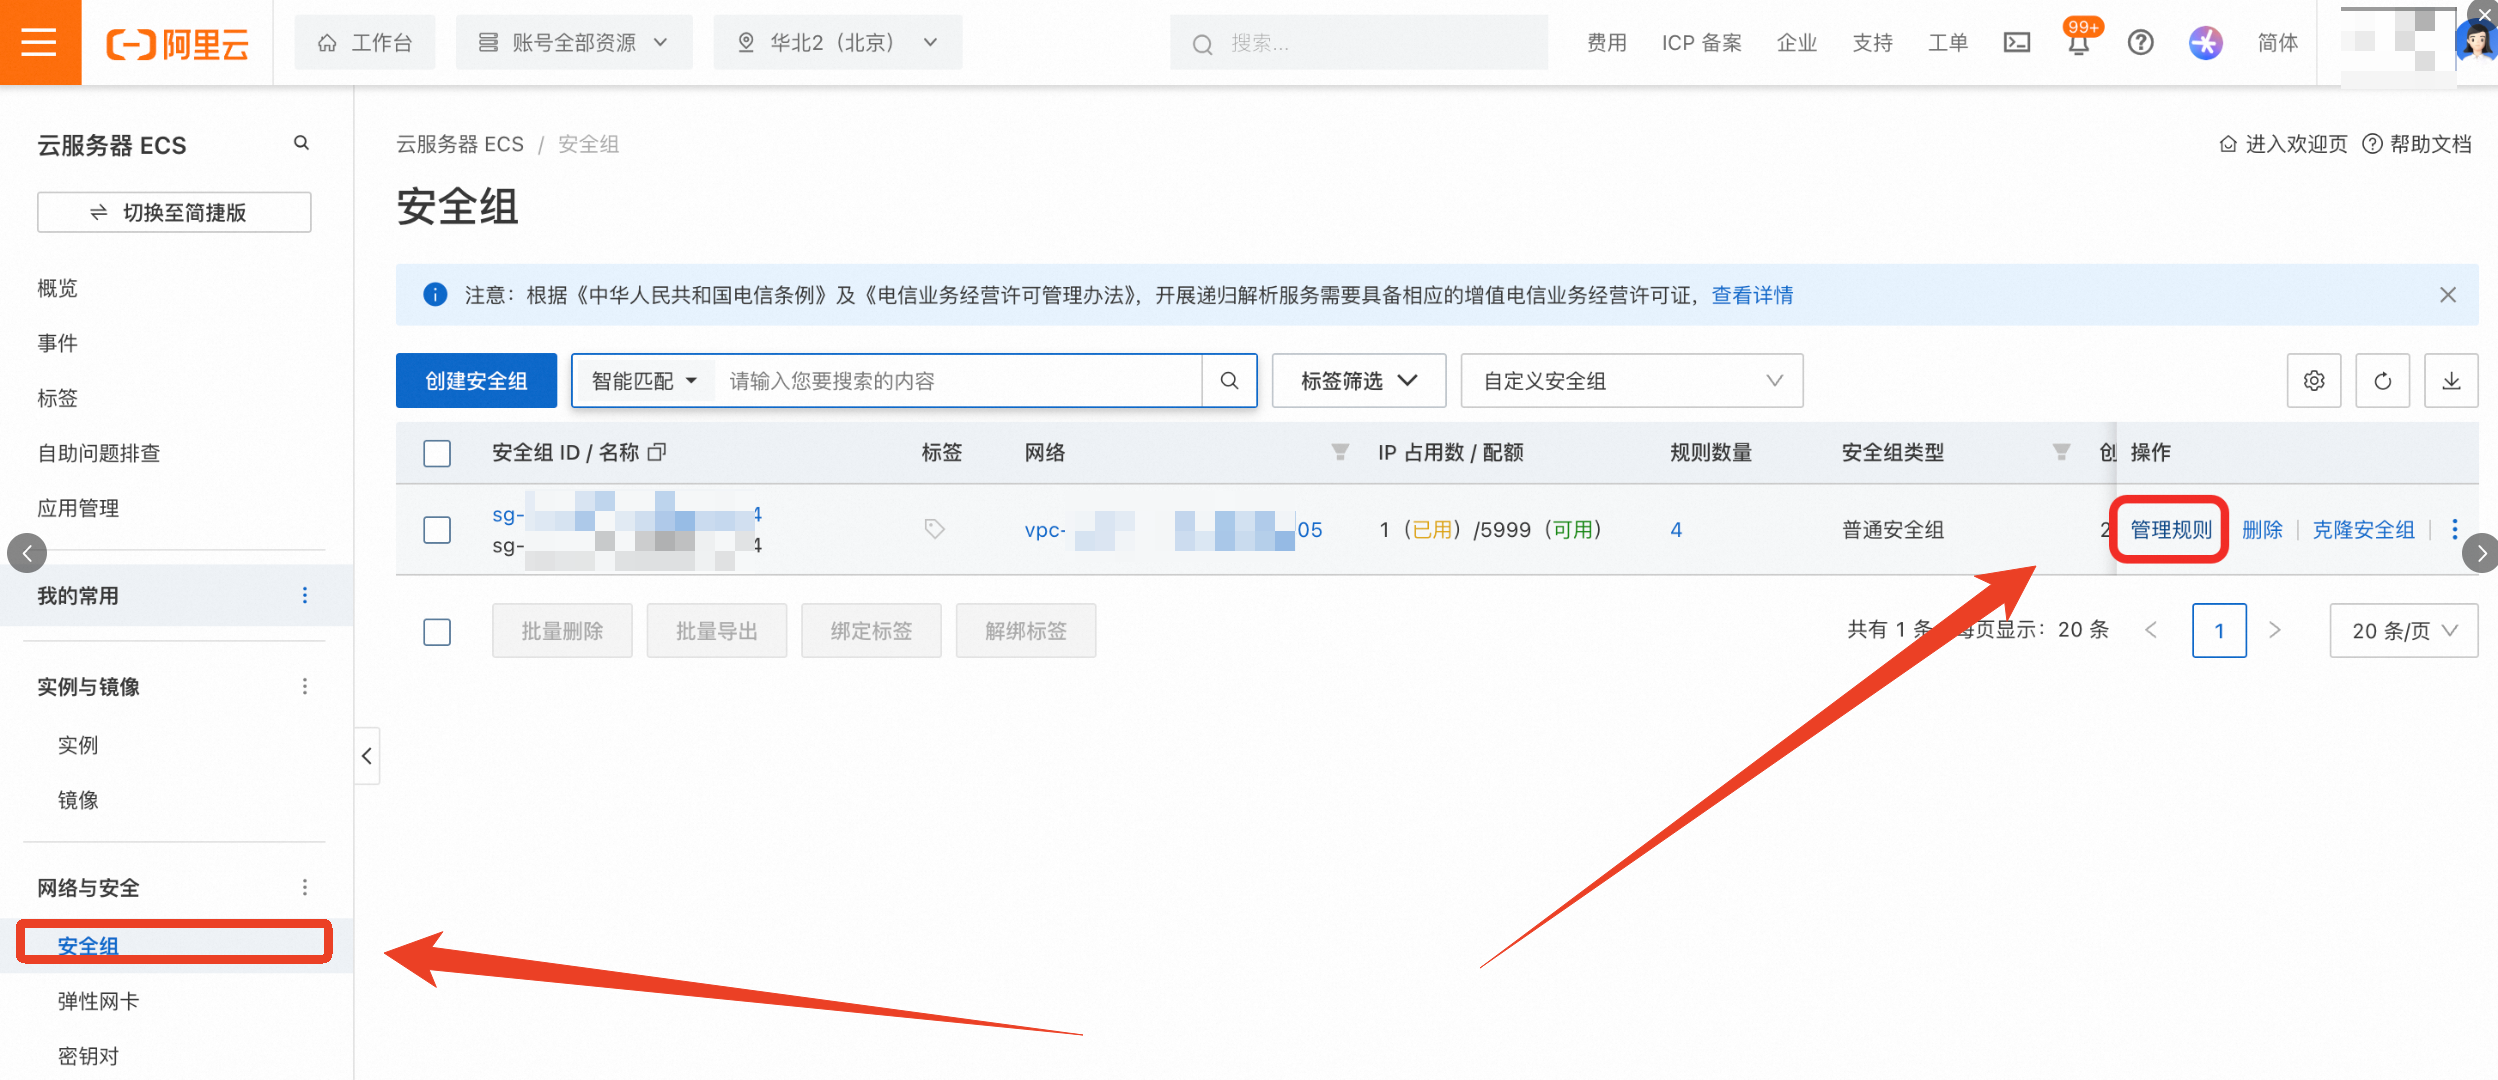Open the Cloud Shell terminal icon

click(x=2016, y=42)
